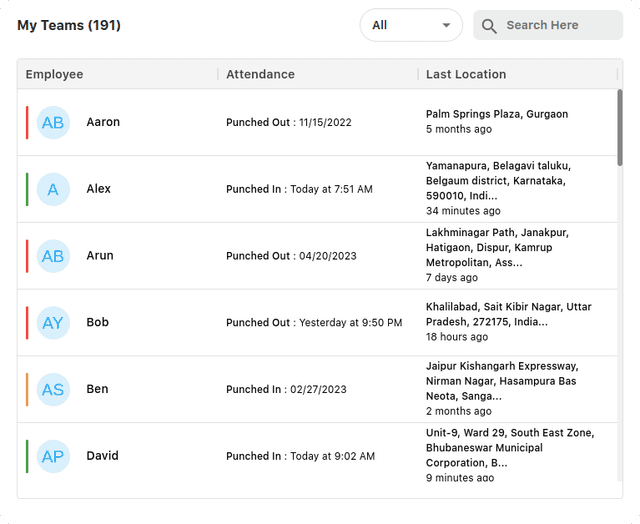
Task: Click the magnifying glass search icon
Action: tap(489, 26)
